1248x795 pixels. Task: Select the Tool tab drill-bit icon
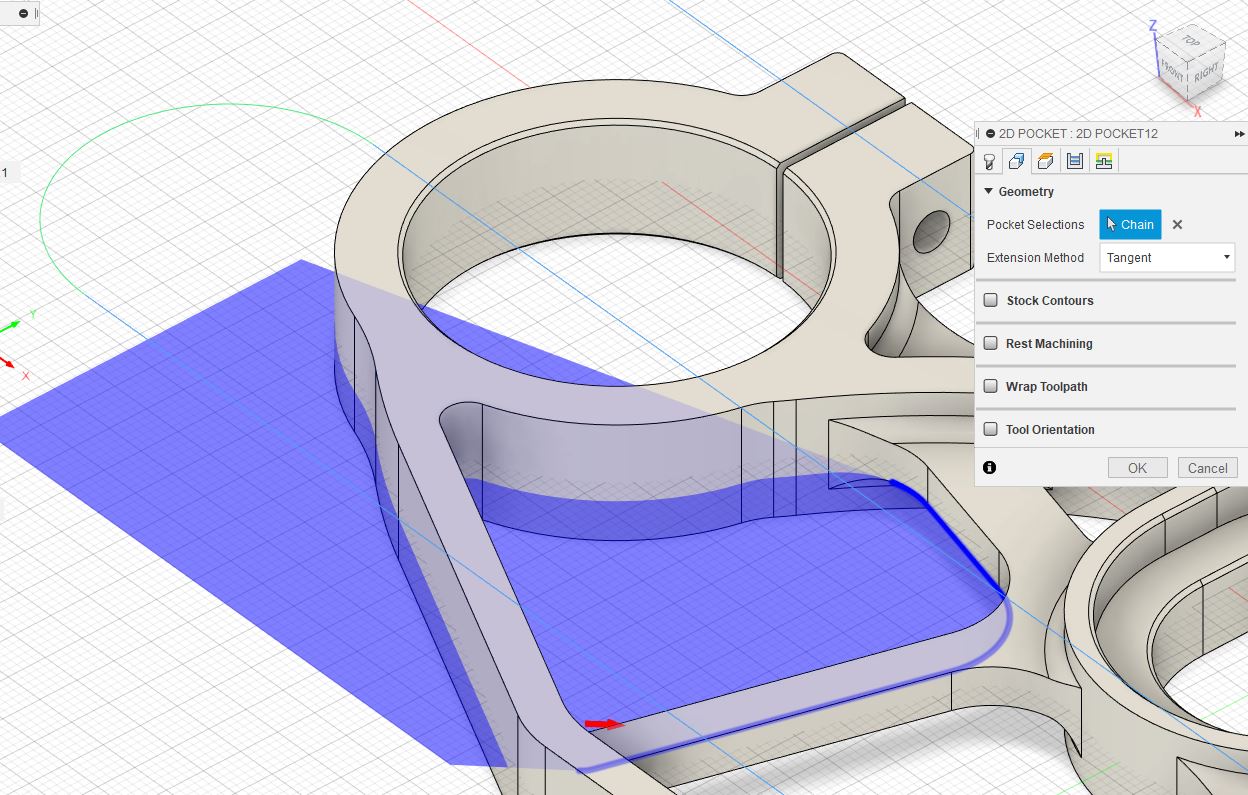(x=989, y=160)
